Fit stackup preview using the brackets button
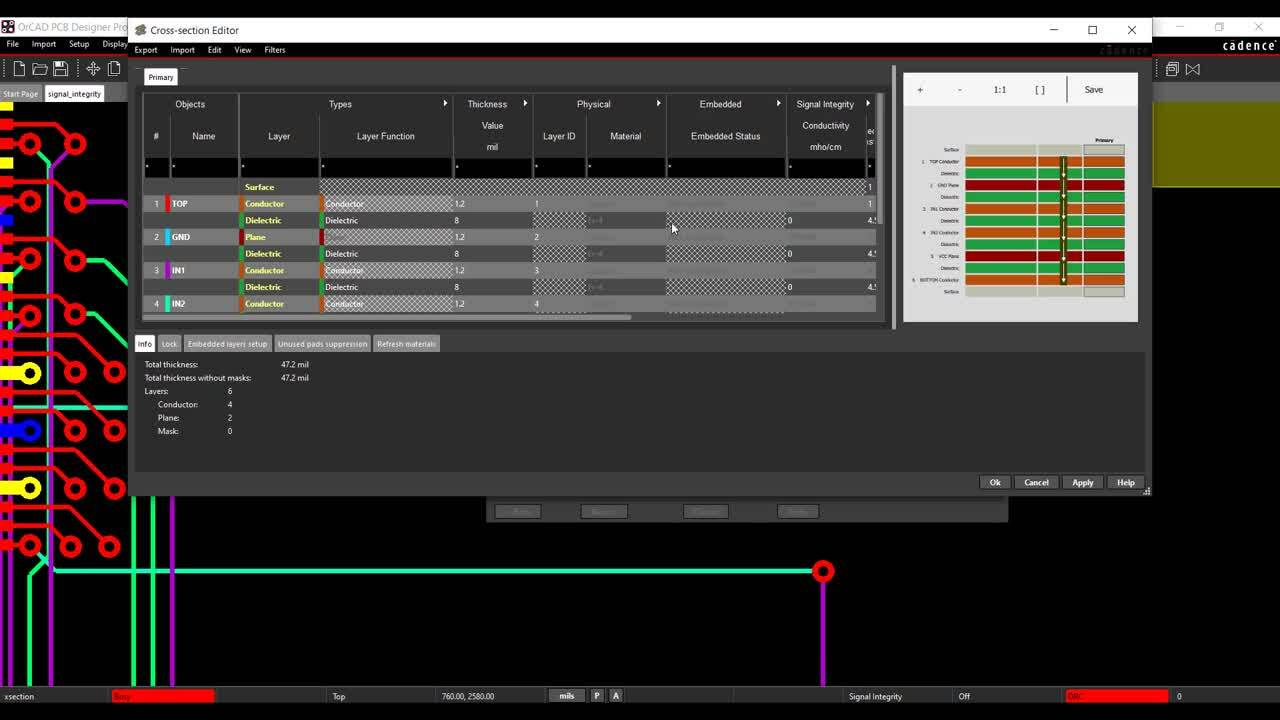Image resolution: width=1280 pixels, height=720 pixels. point(1040,90)
